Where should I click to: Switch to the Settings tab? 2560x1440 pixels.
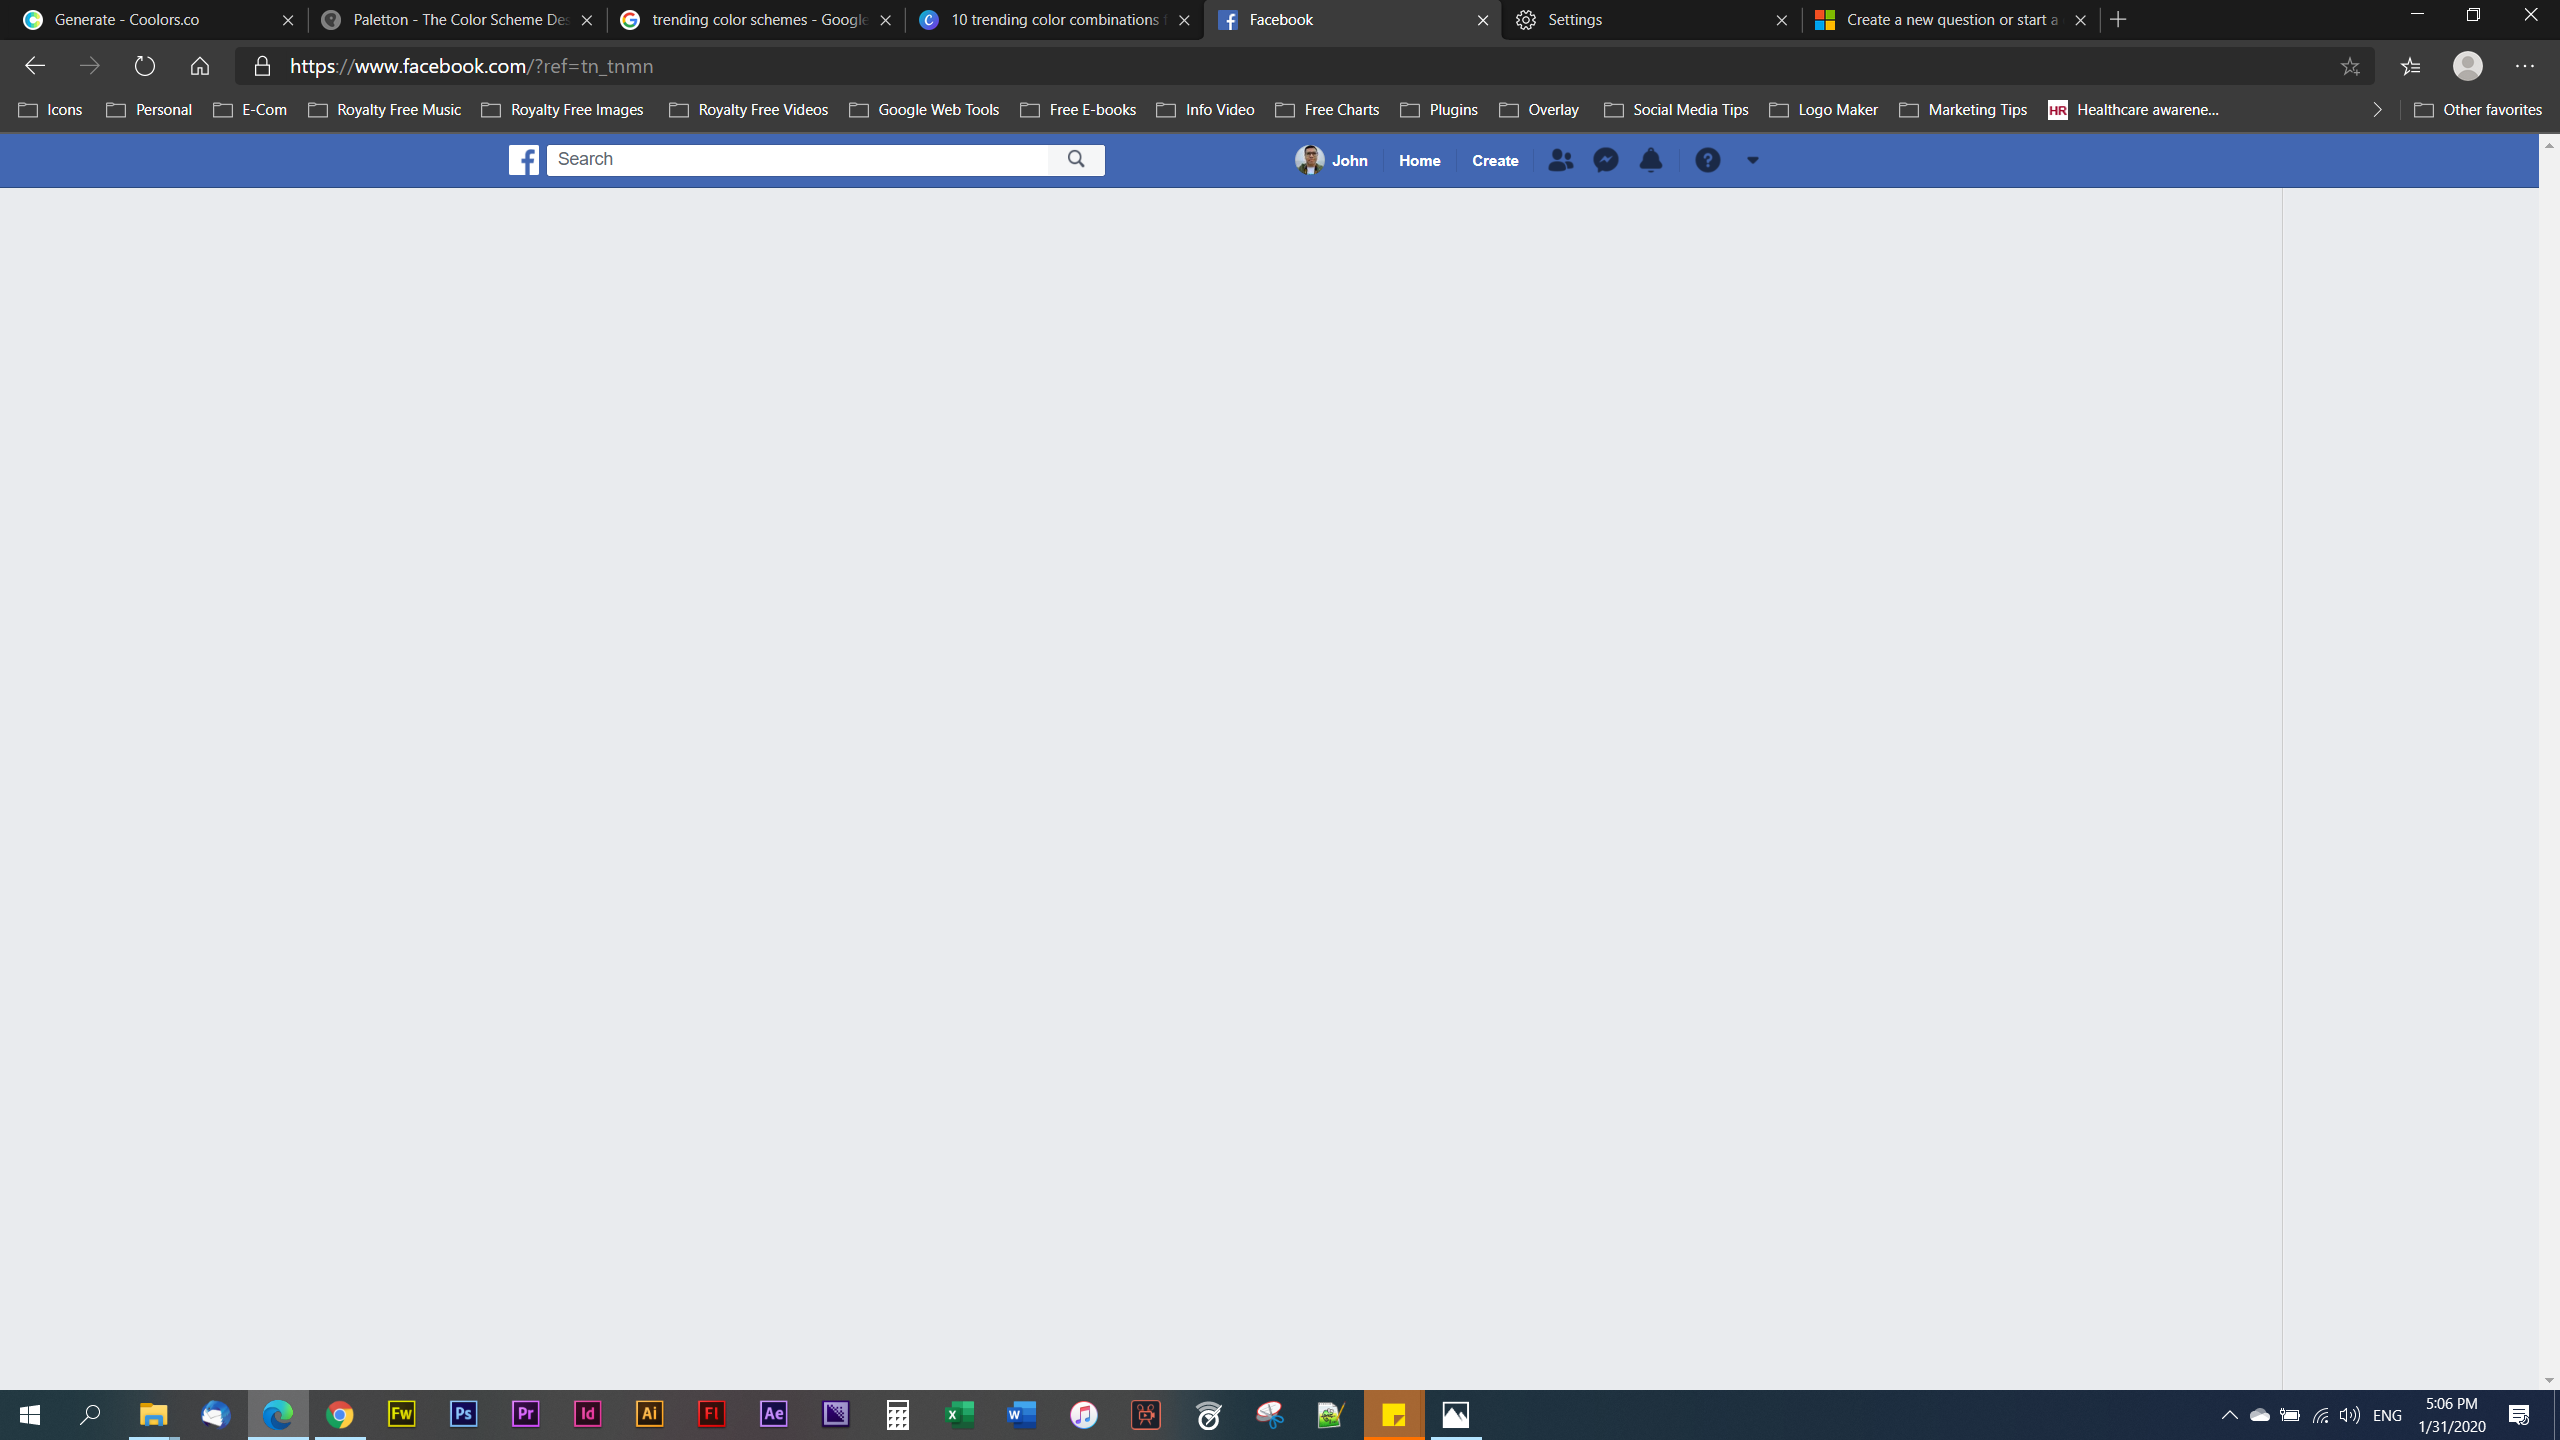pyautogui.click(x=1650, y=20)
